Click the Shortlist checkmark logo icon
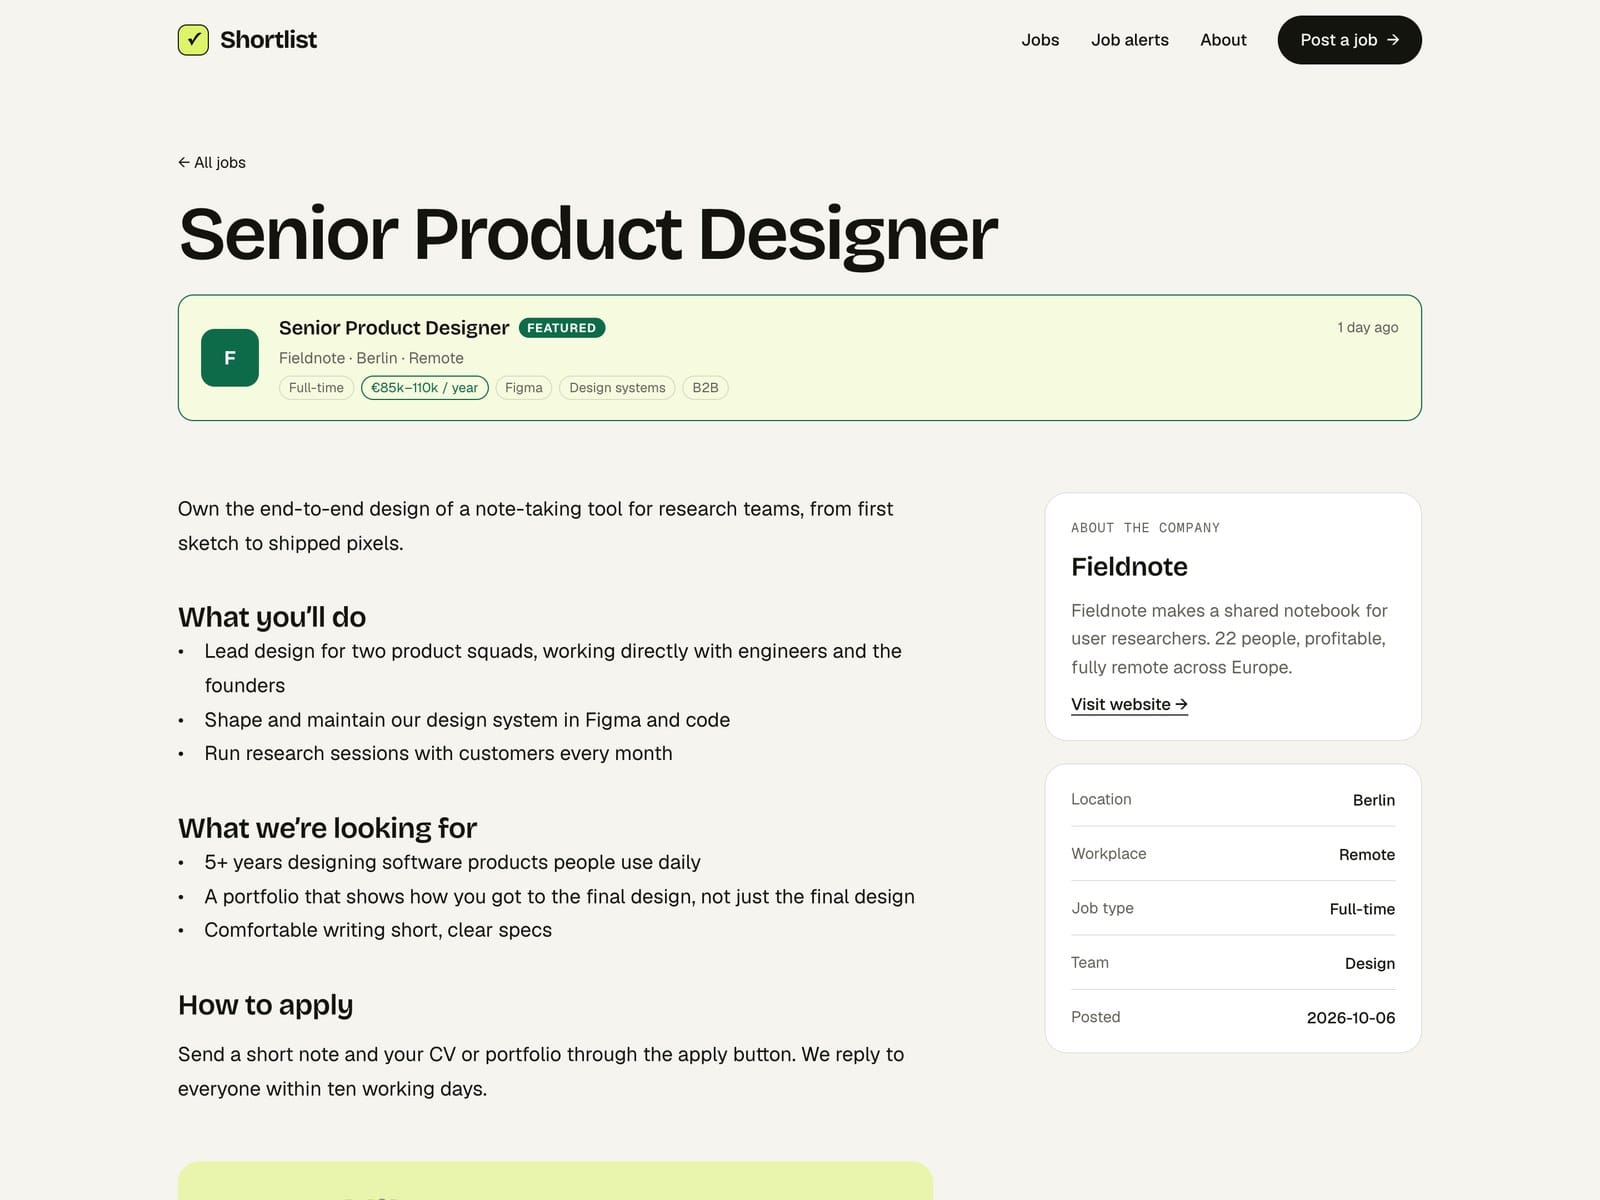Screen dimensions: 1600x1200 tap(193, 40)
